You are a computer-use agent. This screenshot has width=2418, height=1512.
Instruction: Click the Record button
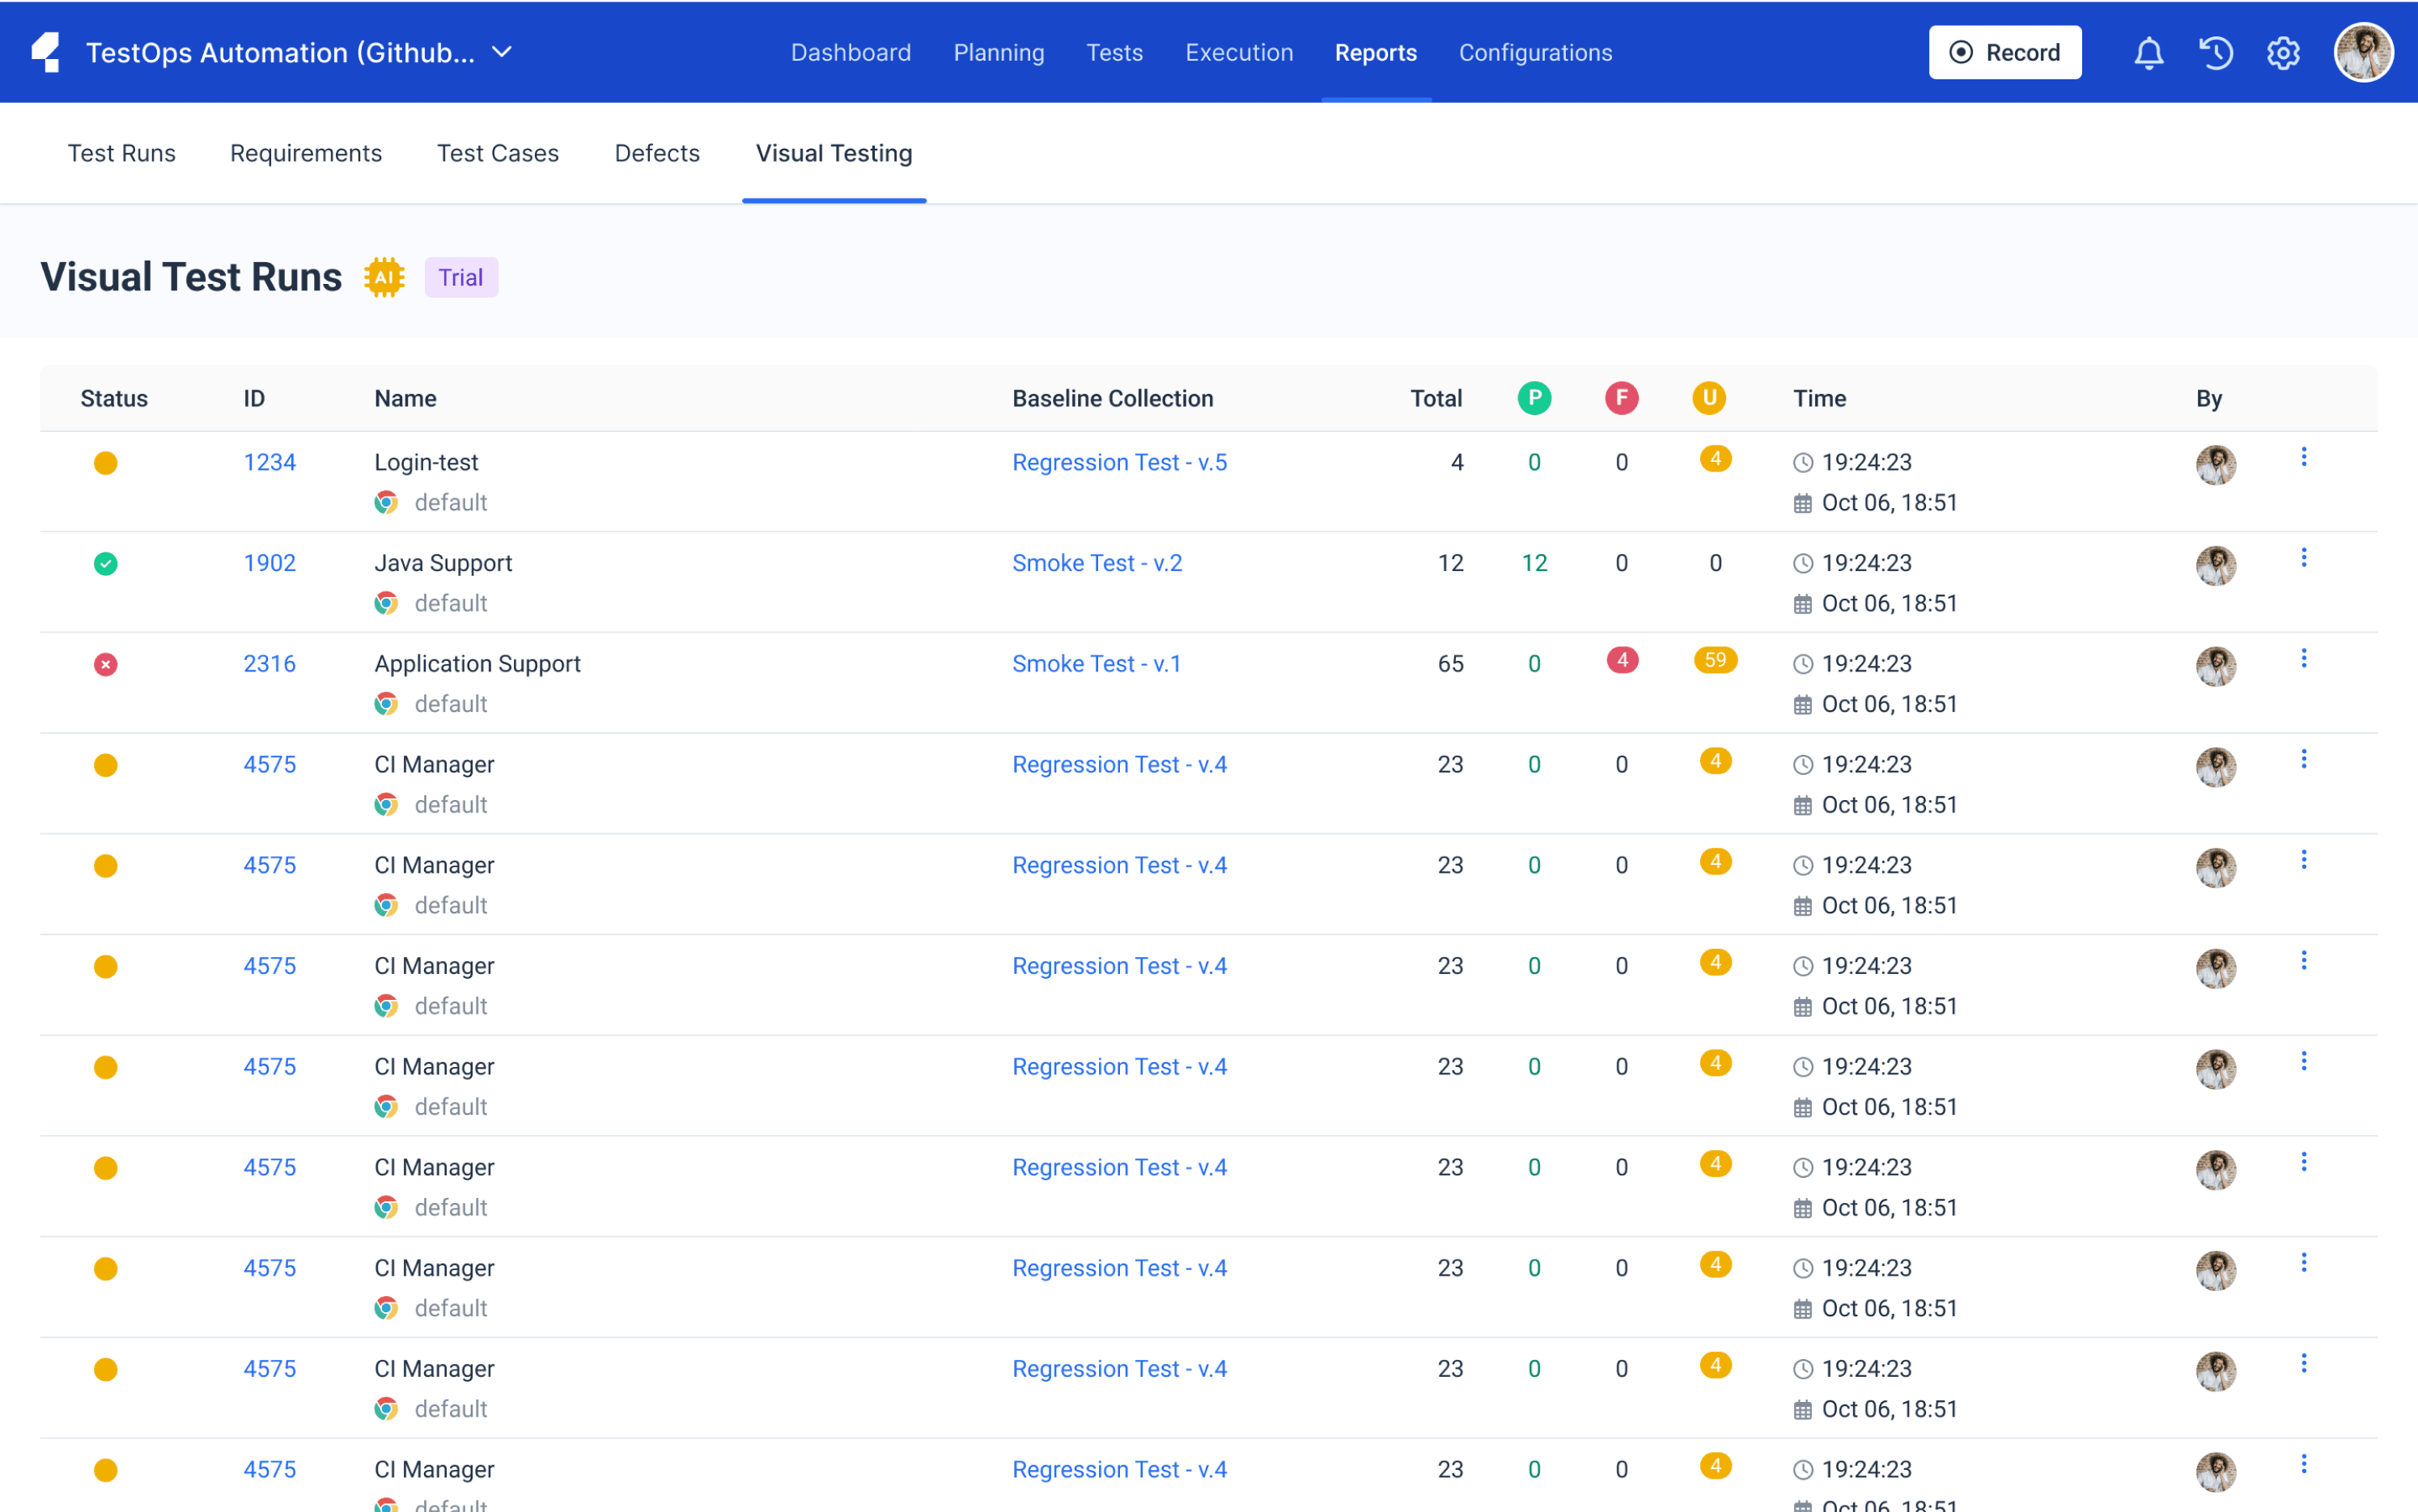[x=2005, y=53]
